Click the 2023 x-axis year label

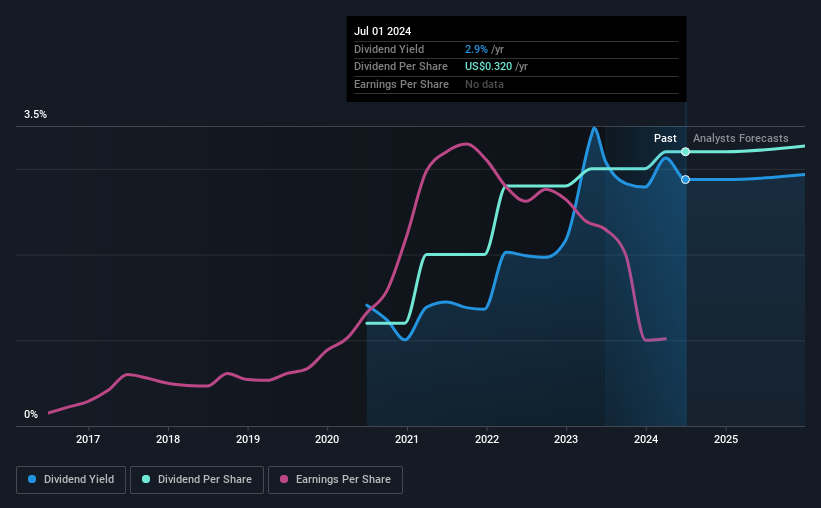click(566, 439)
